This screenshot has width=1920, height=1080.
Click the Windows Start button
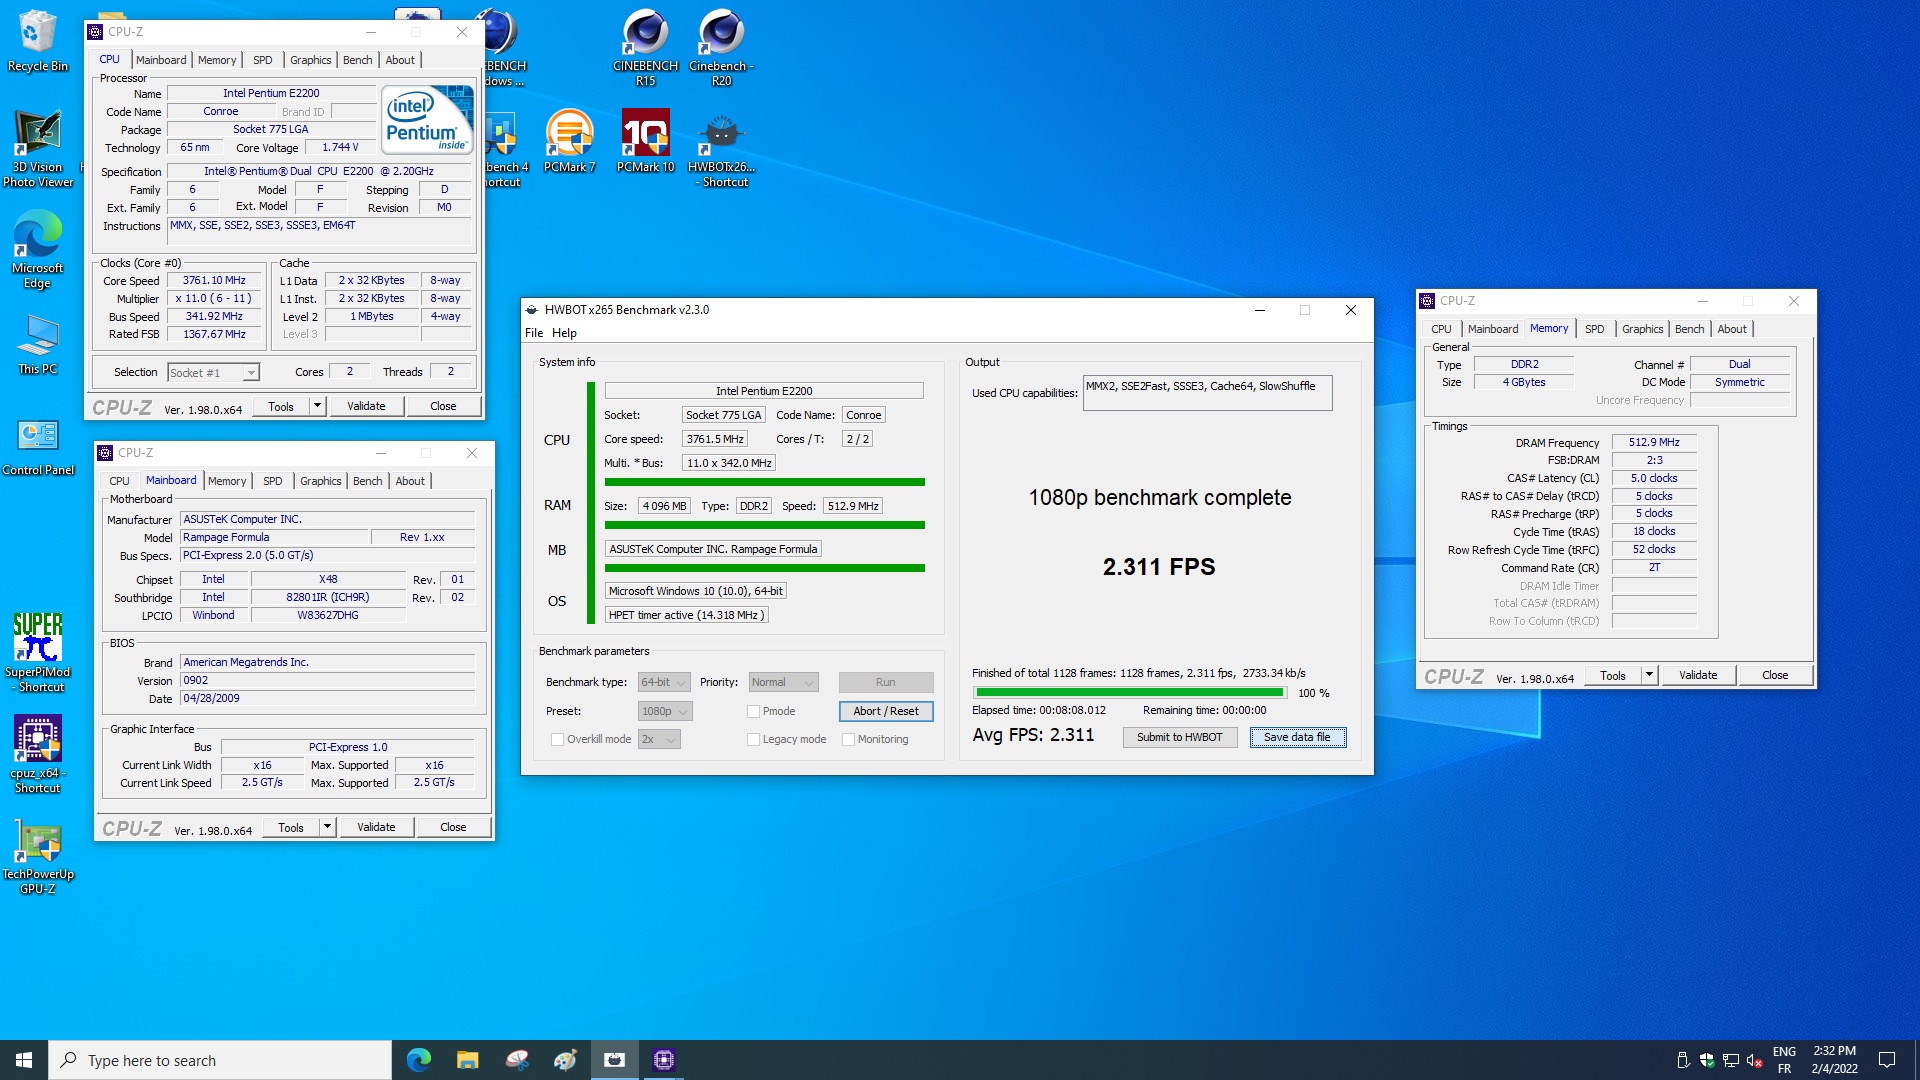coord(24,1060)
